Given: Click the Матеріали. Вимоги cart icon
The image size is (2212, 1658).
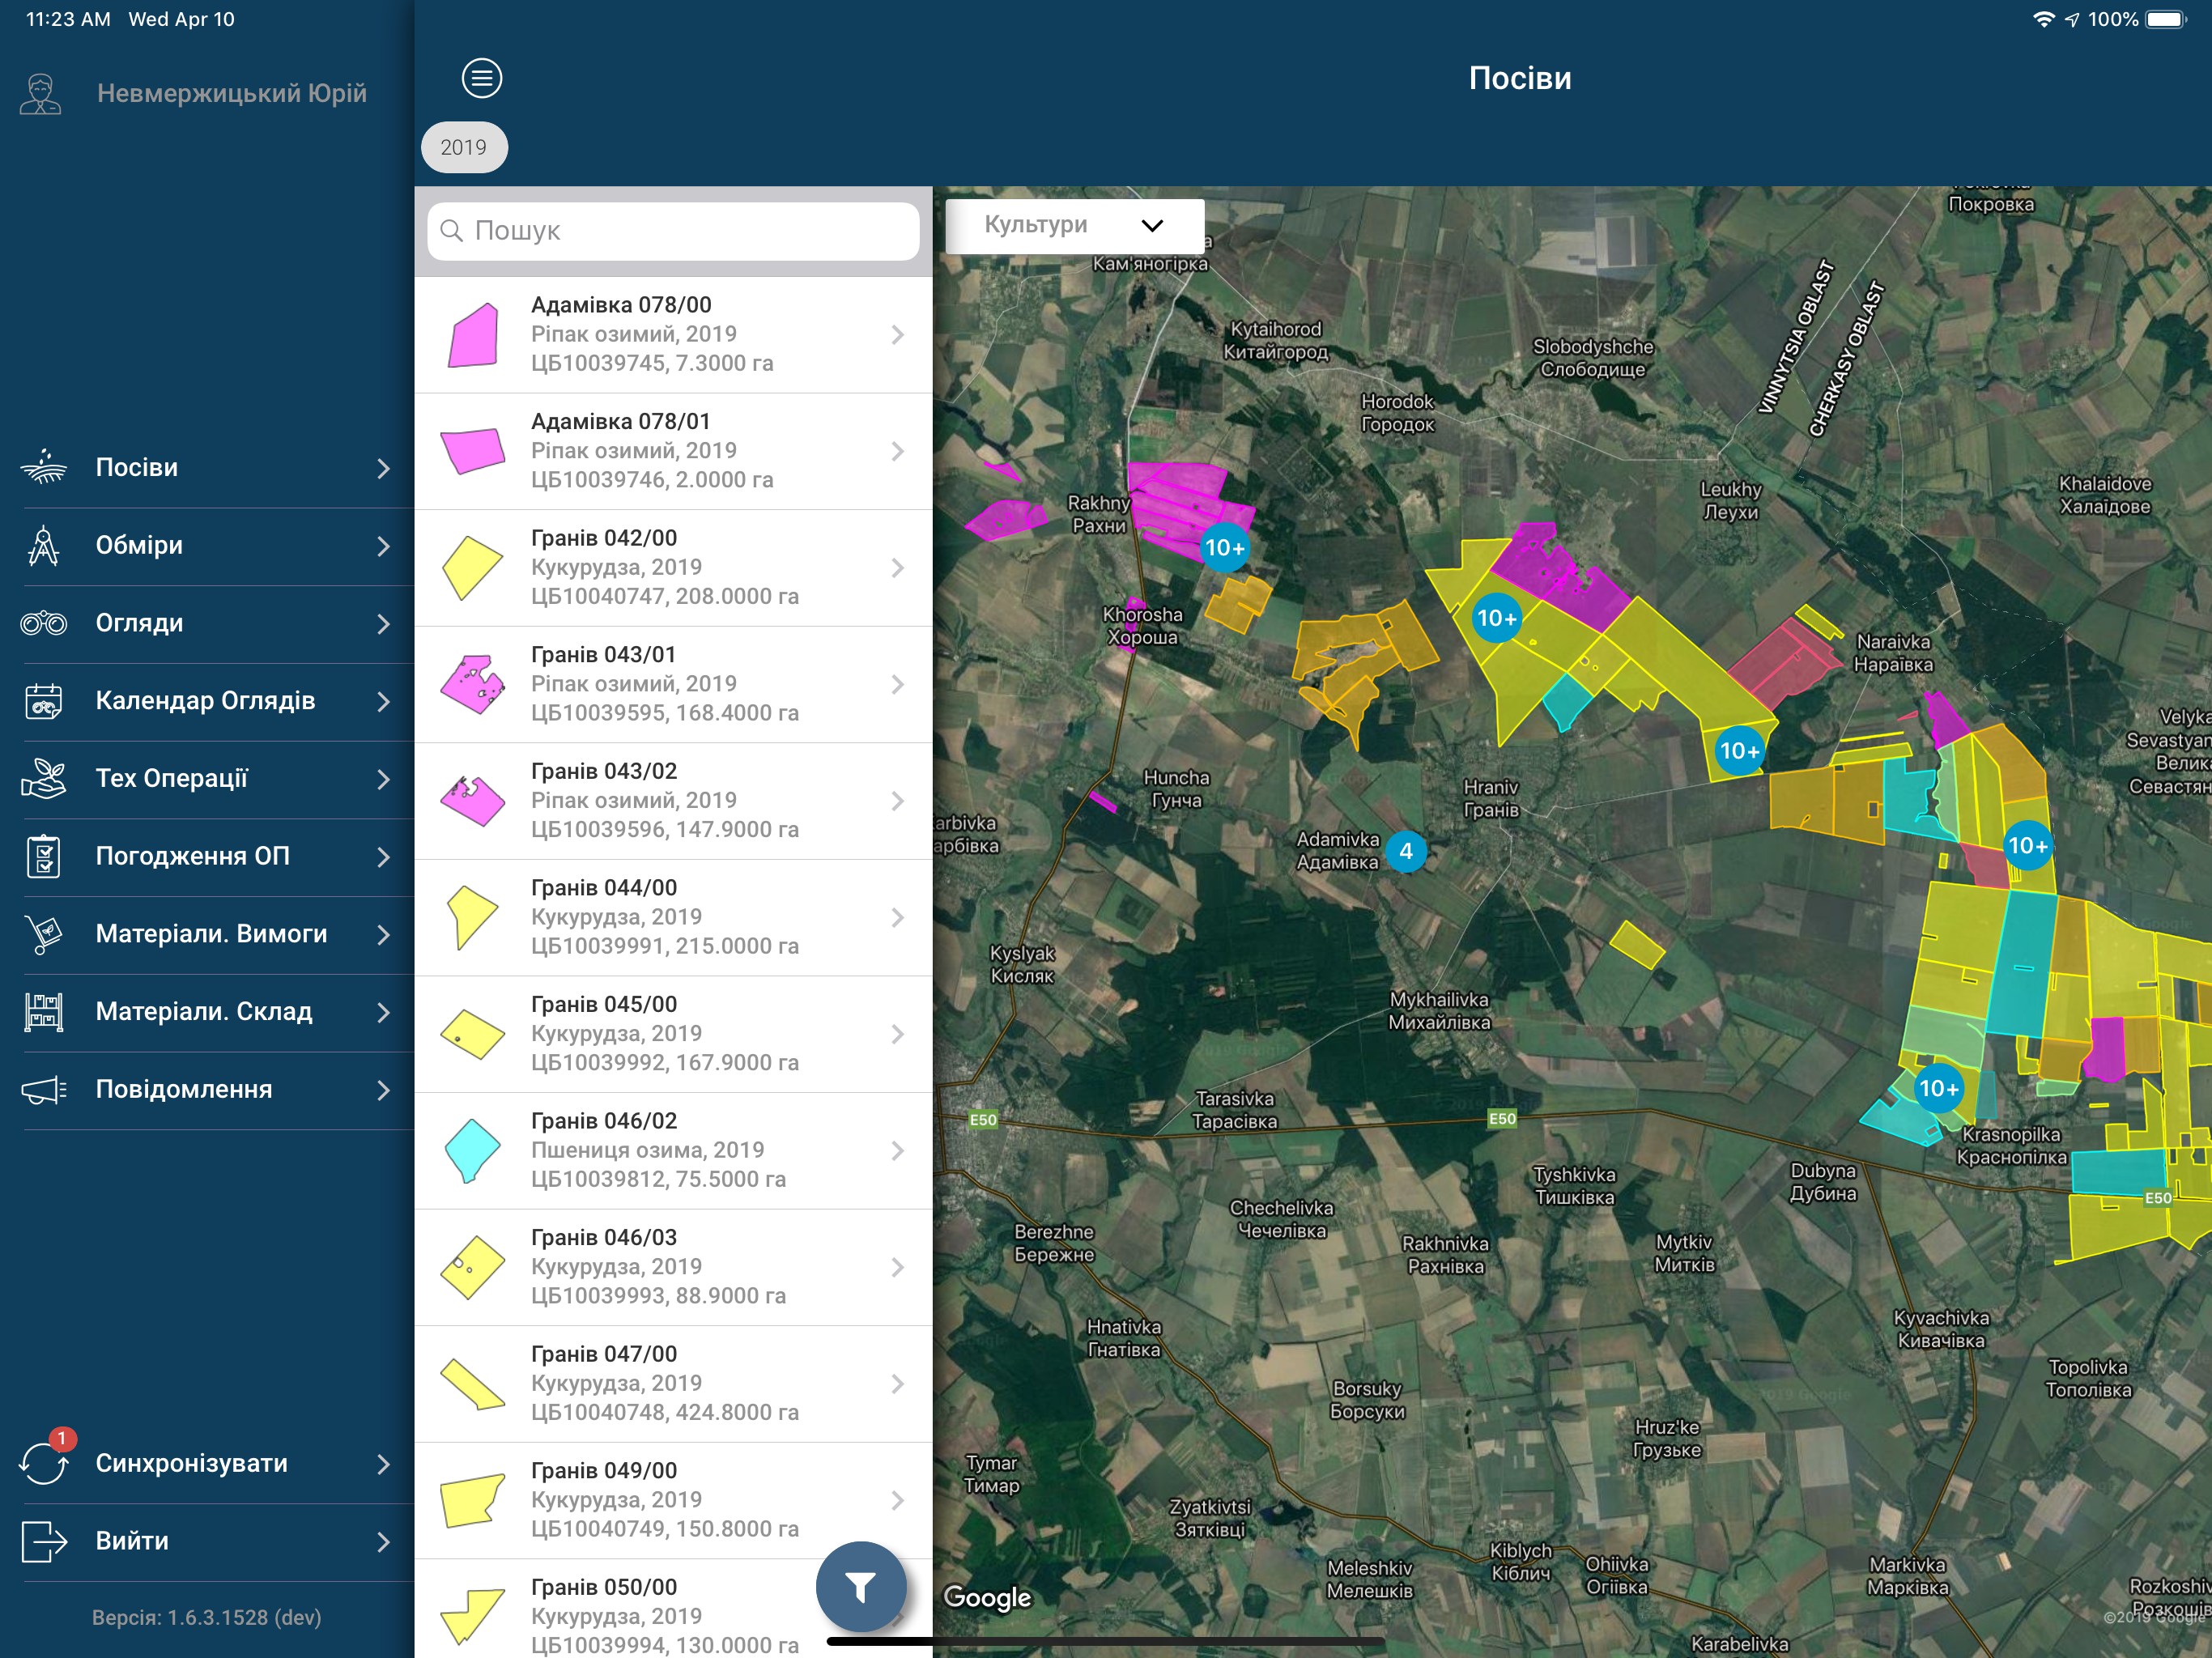Looking at the screenshot, I should (x=43, y=934).
